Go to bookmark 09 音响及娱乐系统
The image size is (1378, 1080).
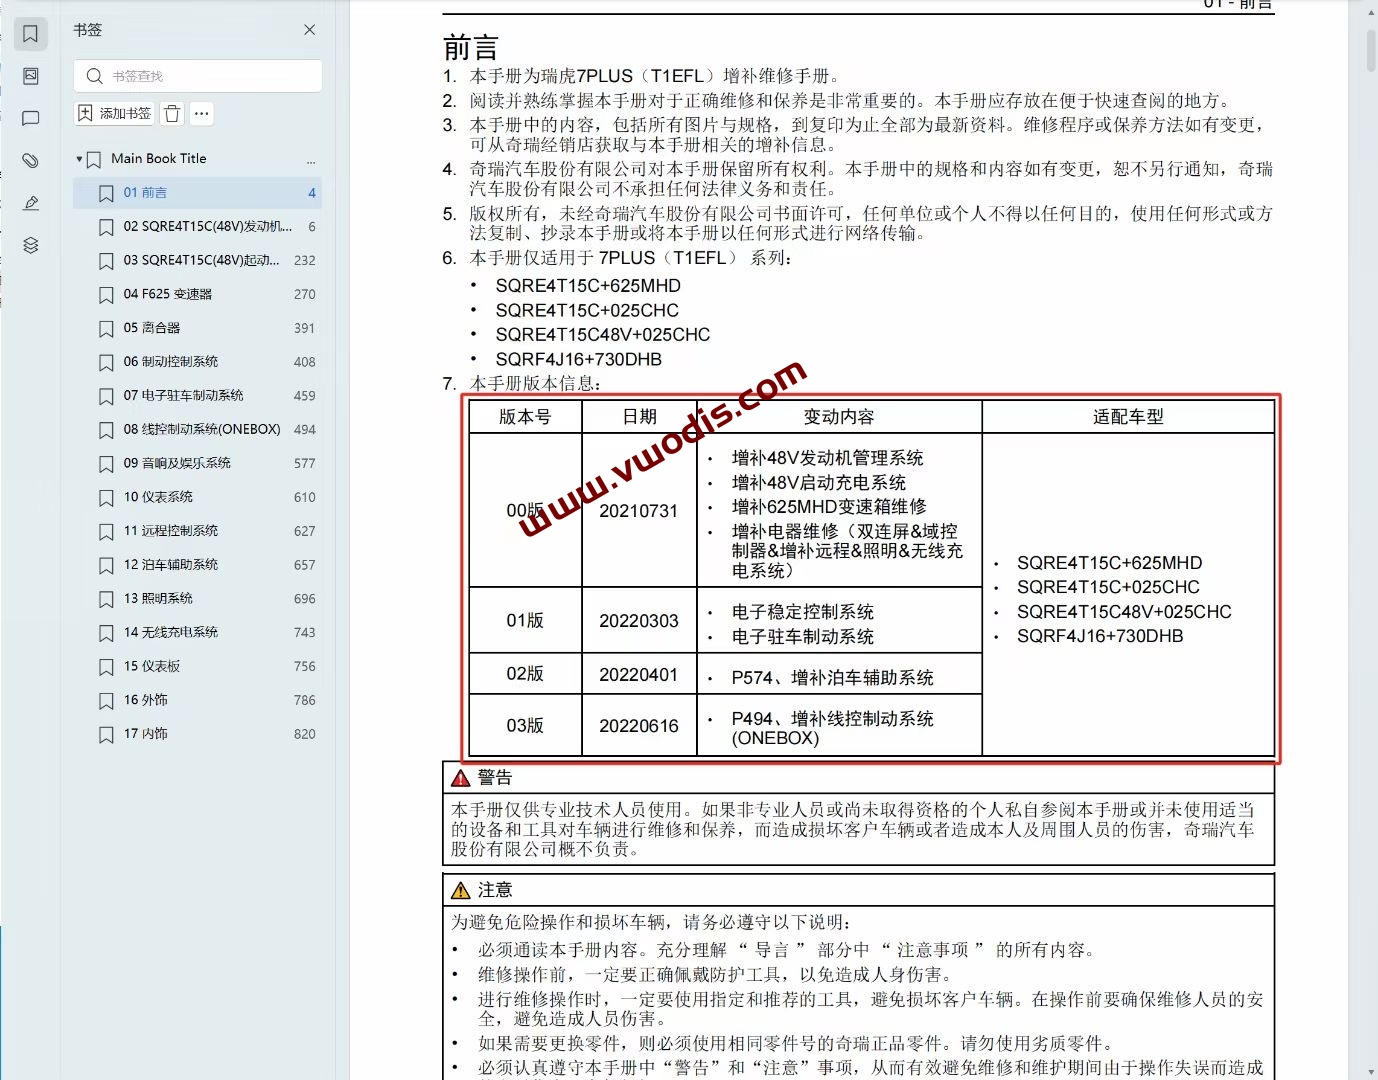[198, 464]
